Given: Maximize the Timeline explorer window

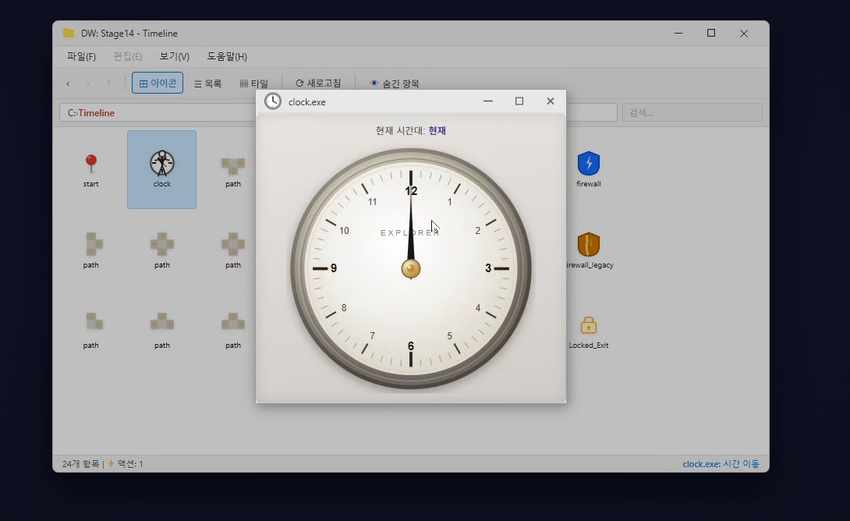Looking at the screenshot, I should pyautogui.click(x=711, y=33).
